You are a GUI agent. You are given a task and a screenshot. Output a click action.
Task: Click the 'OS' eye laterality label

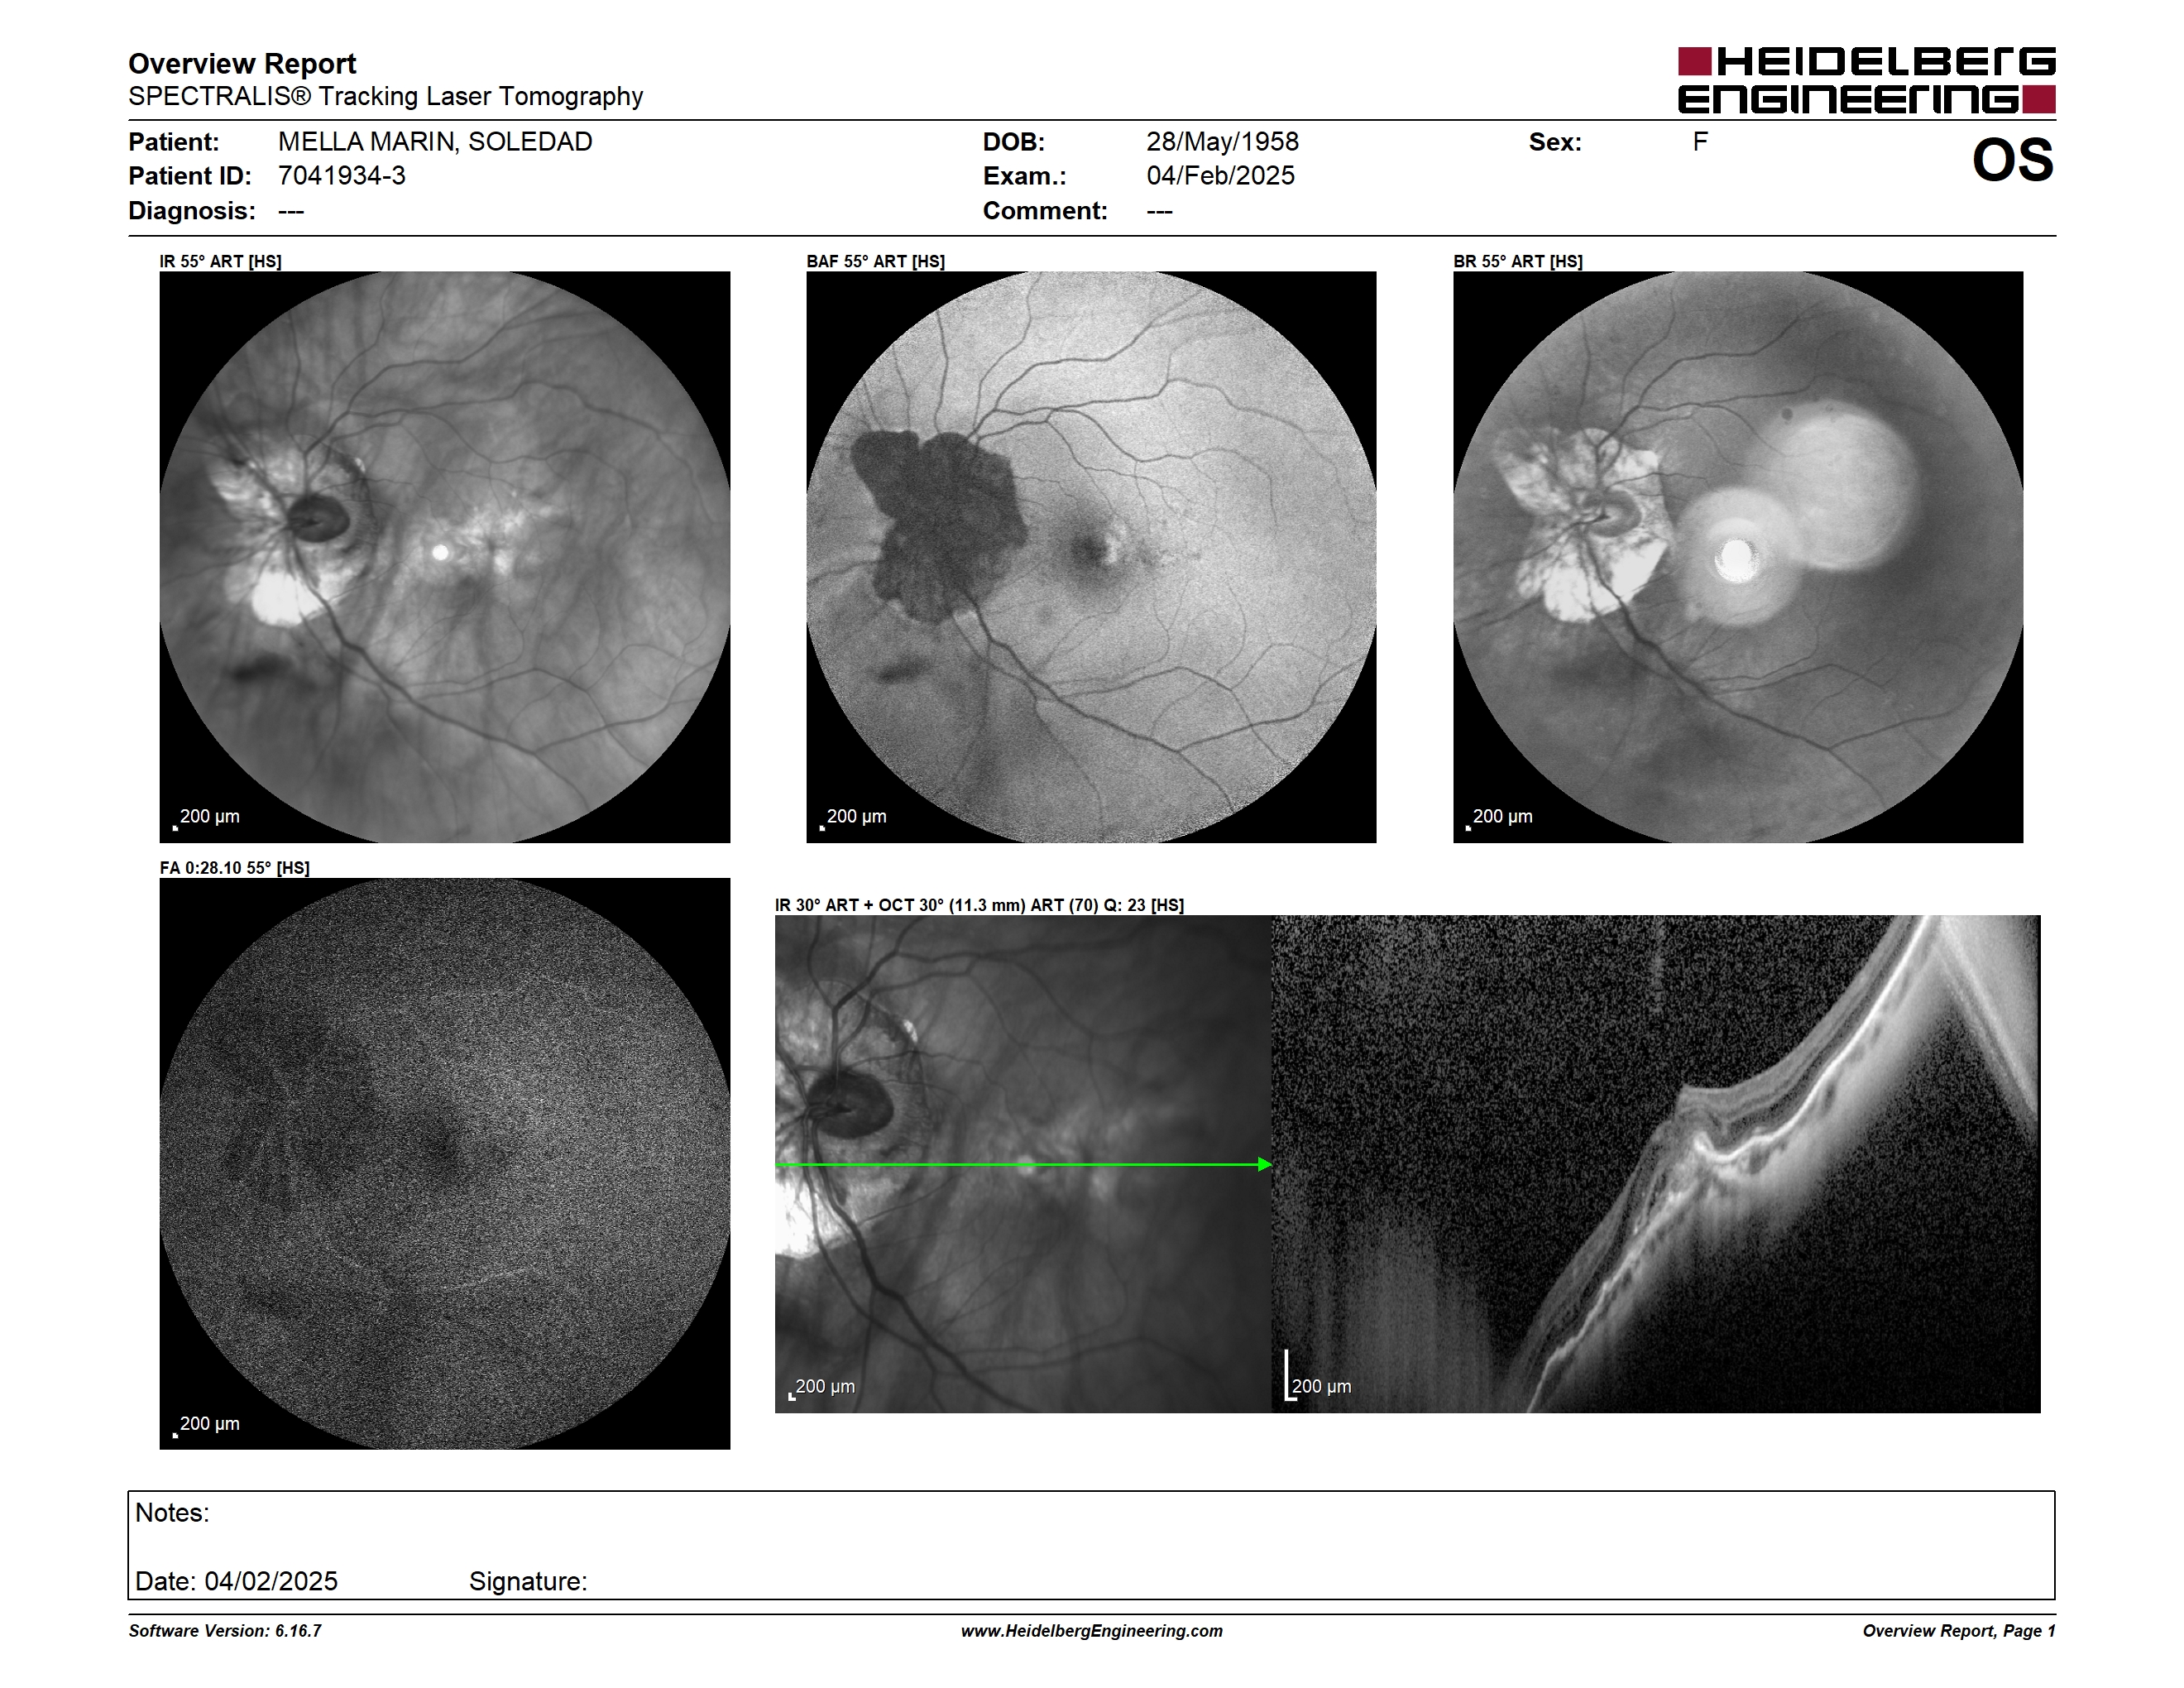(x=2012, y=160)
